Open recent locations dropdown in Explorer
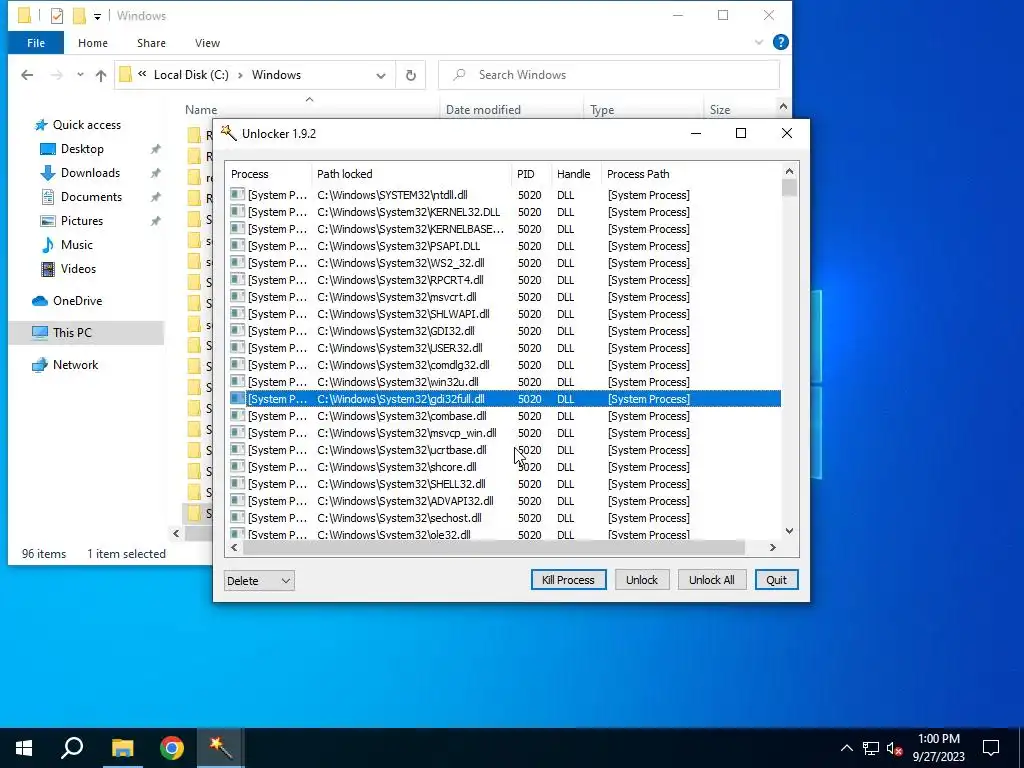 click(x=80, y=75)
